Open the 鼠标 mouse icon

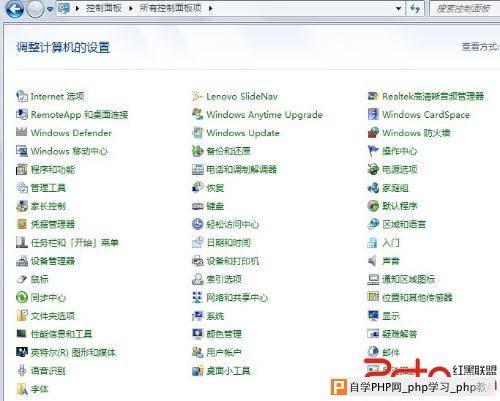pos(22,279)
